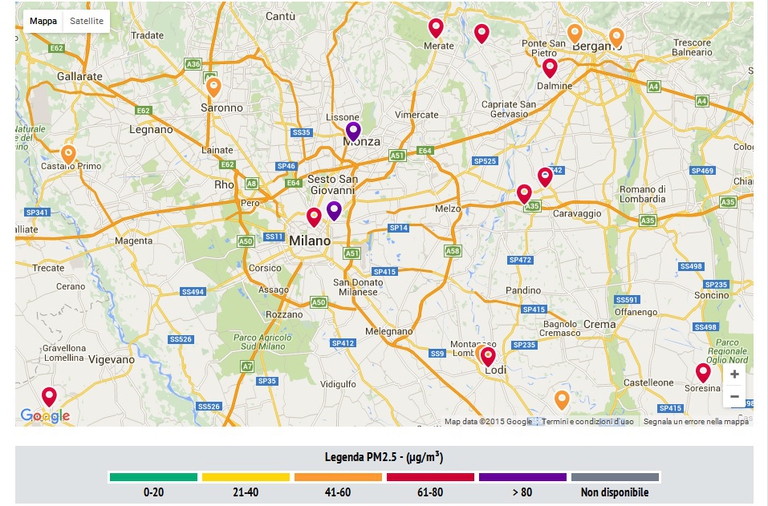Zoom out with the minus button
768x506 pixels.
coord(734,396)
